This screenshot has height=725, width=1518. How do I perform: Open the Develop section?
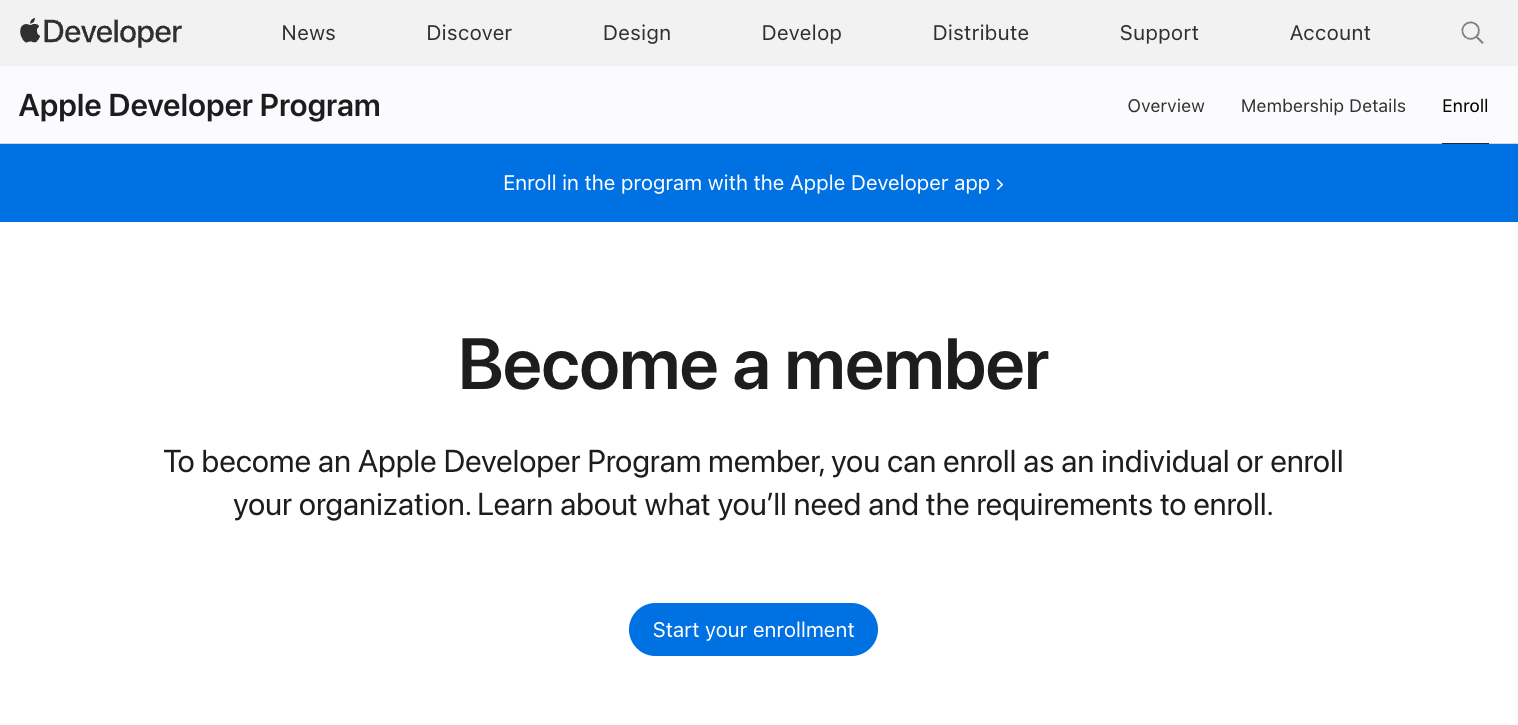(x=801, y=32)
